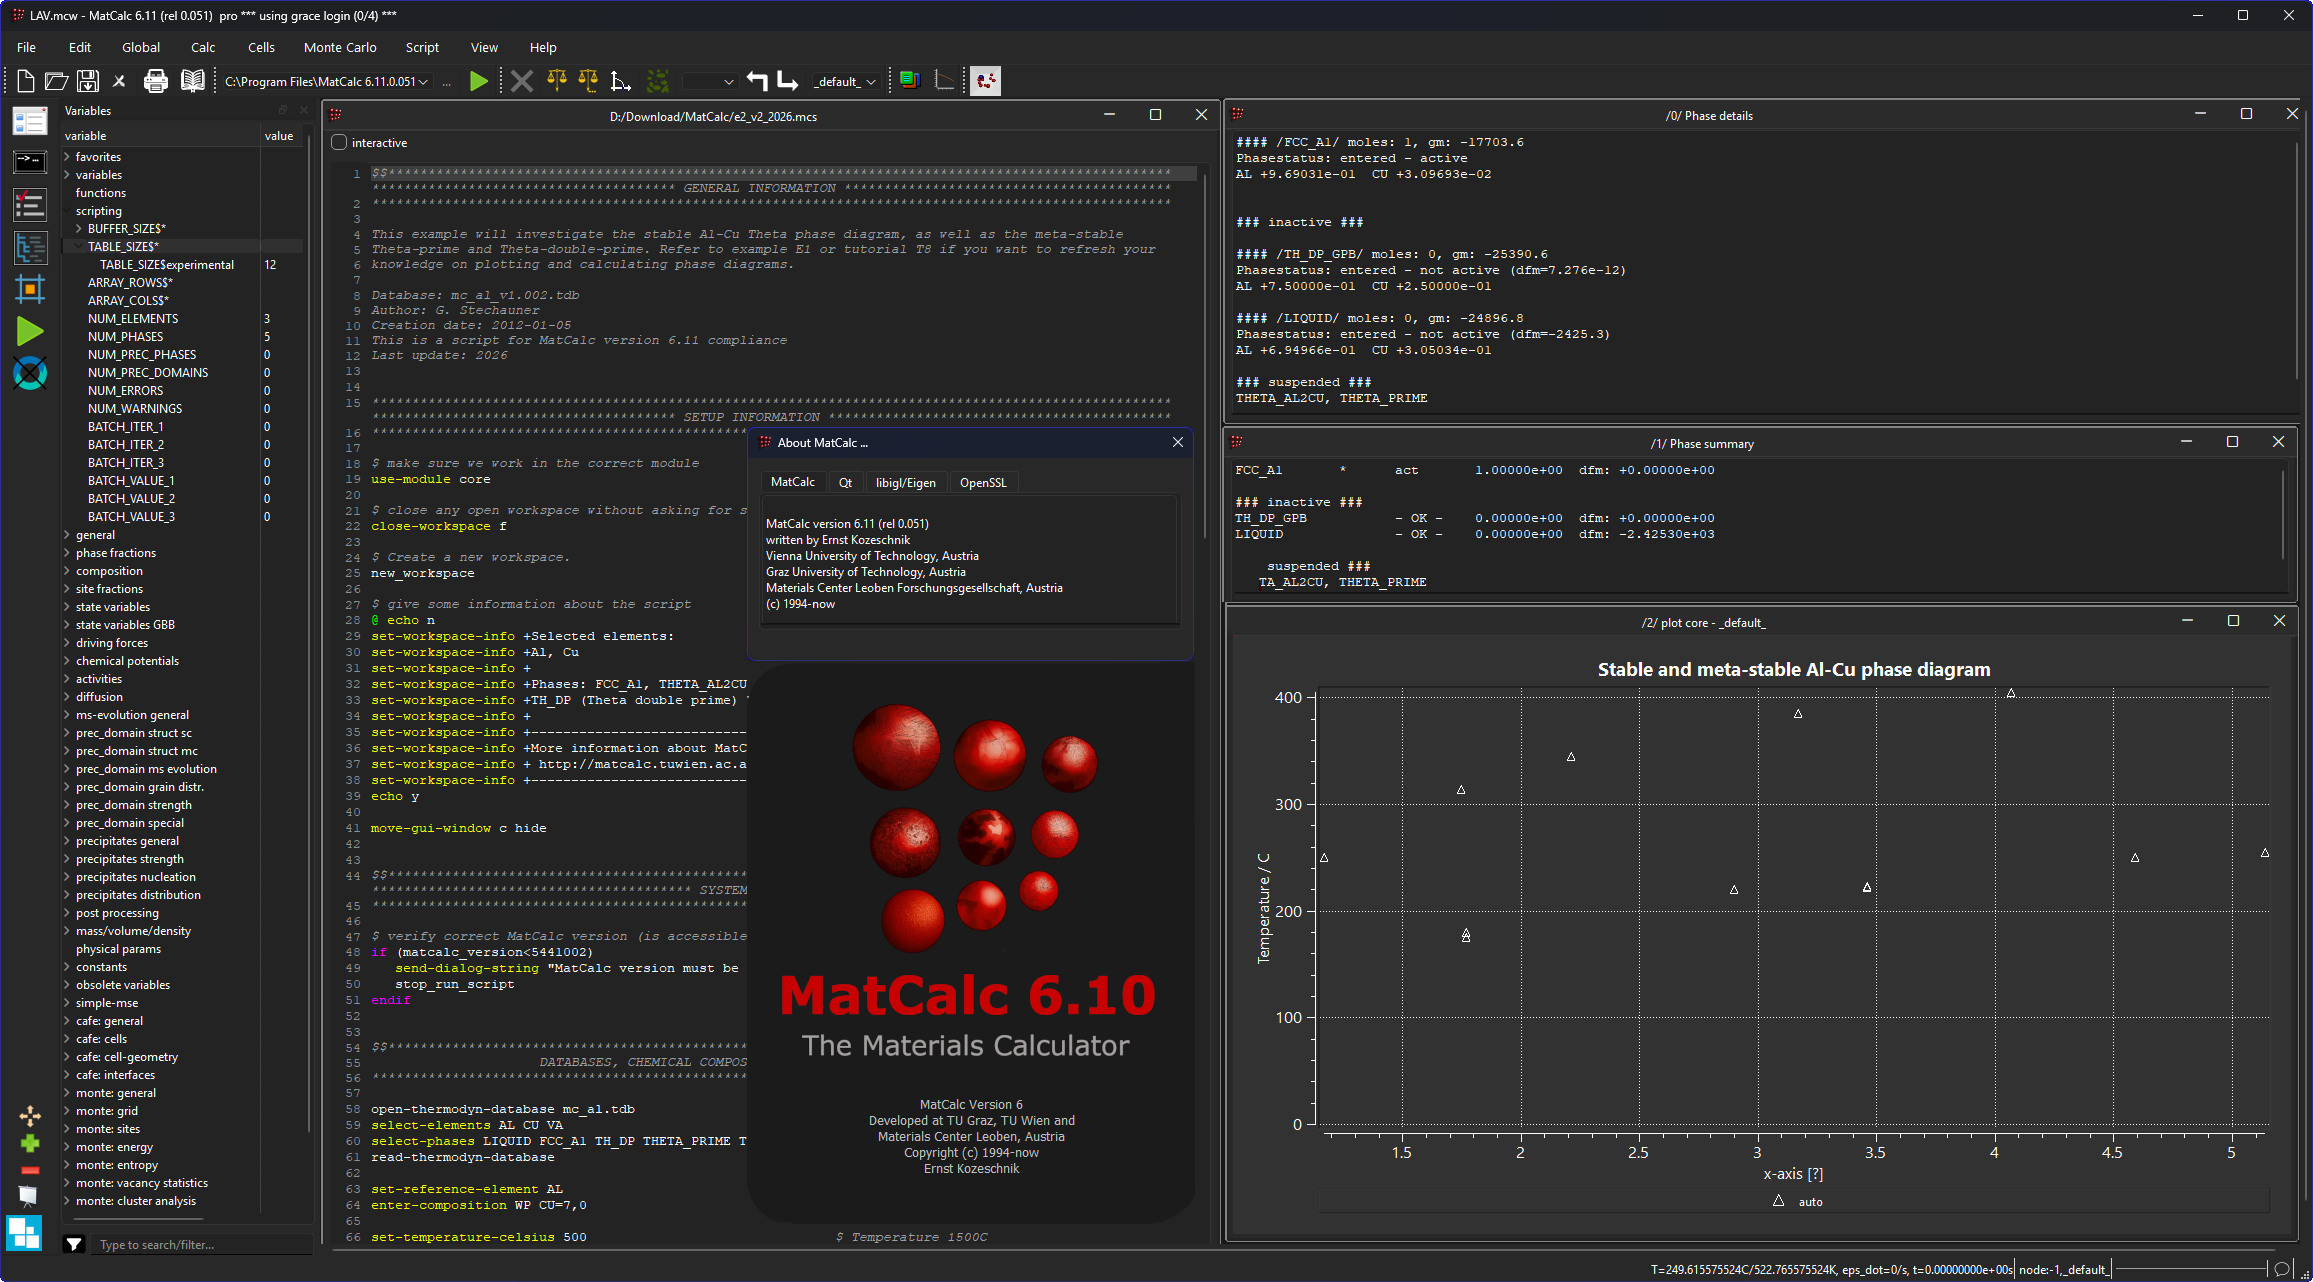This screenshot has width=2313, height=1282.
Task: Click the sidebar green play arrow
Action: (x=30, y=331)
